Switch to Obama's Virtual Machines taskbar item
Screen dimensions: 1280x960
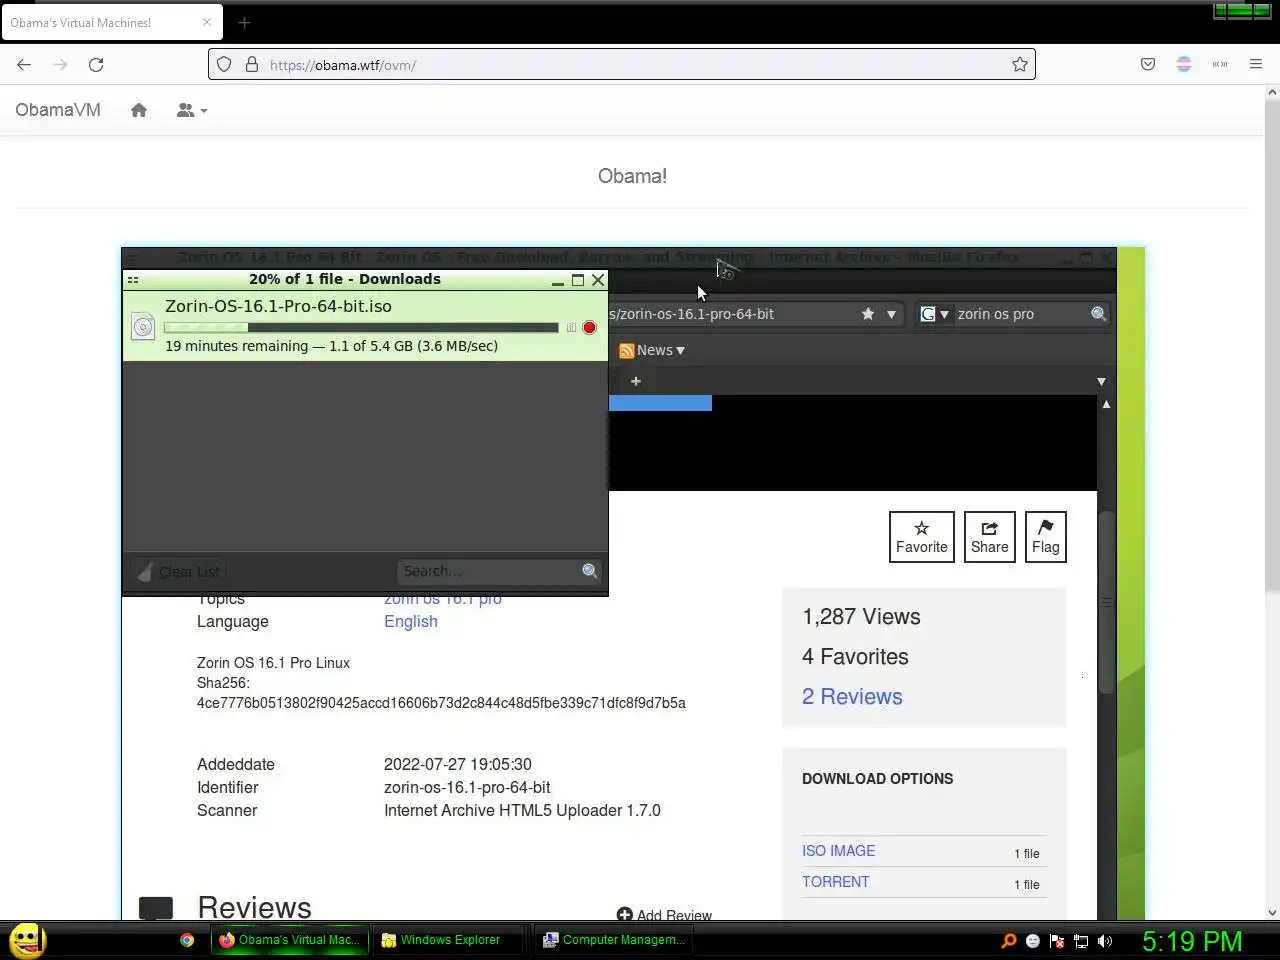290,940
